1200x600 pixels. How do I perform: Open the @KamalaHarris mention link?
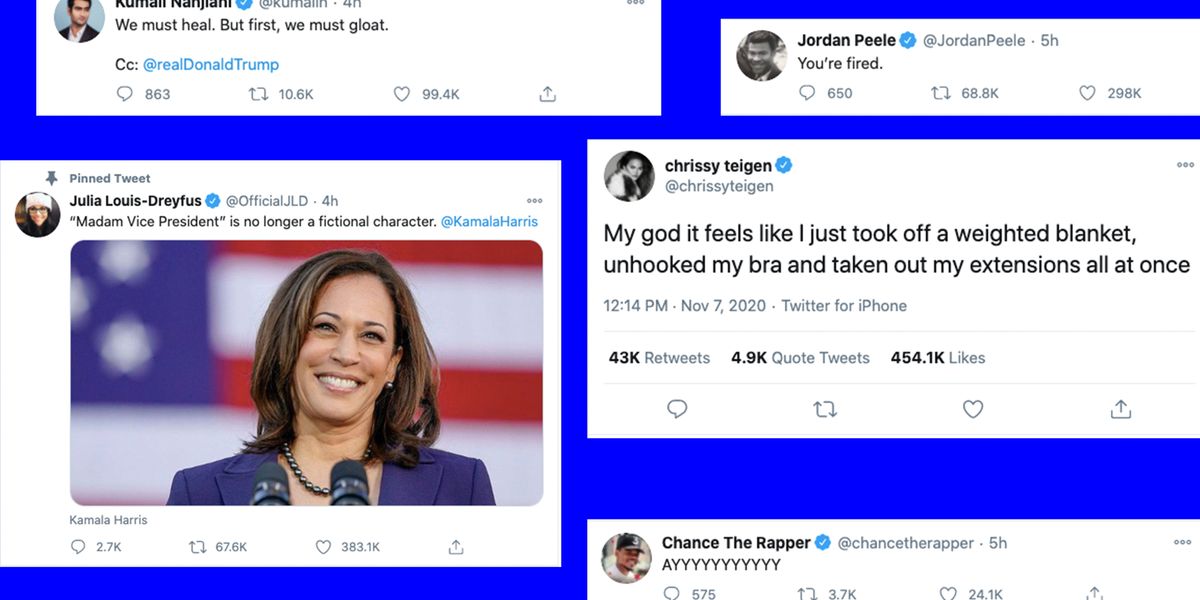point(488,220)
